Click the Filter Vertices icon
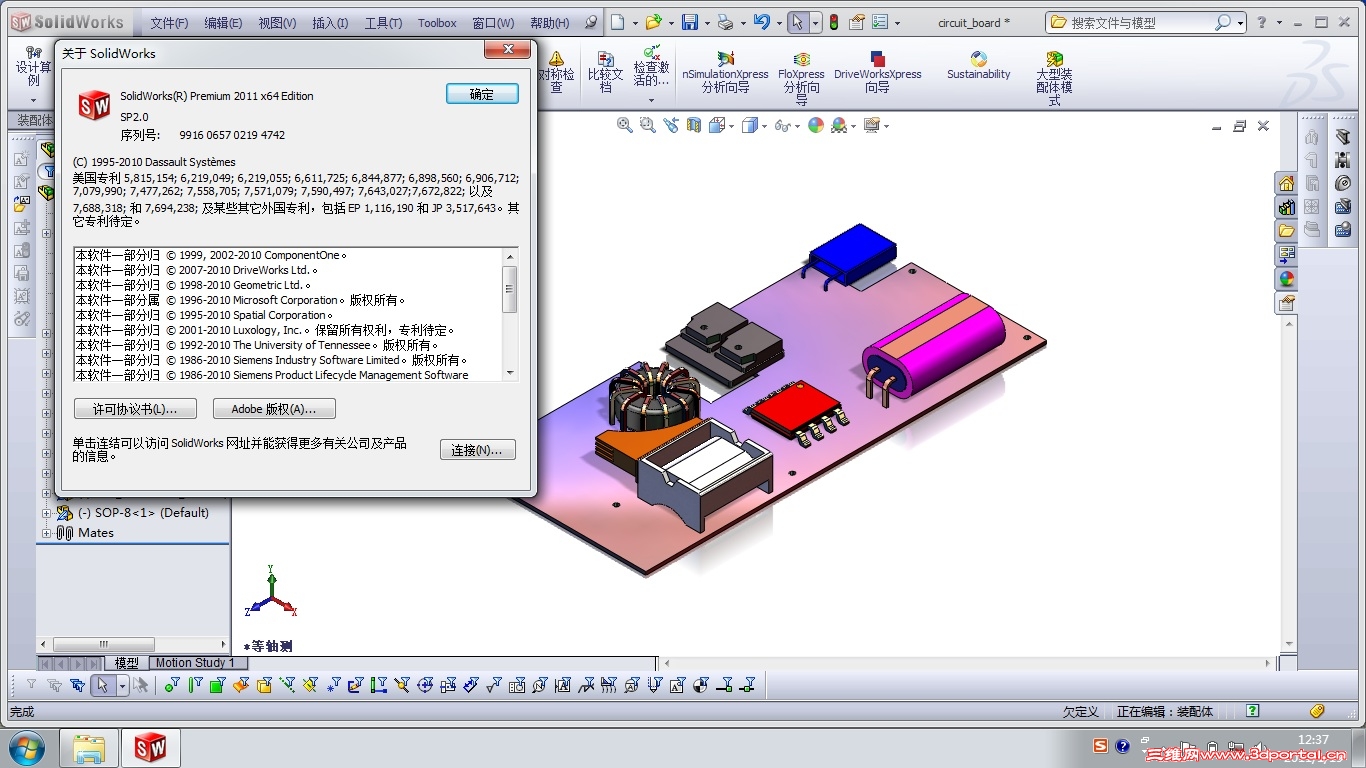This screenshot has height=768, width=1366. (x=172, y=685)
